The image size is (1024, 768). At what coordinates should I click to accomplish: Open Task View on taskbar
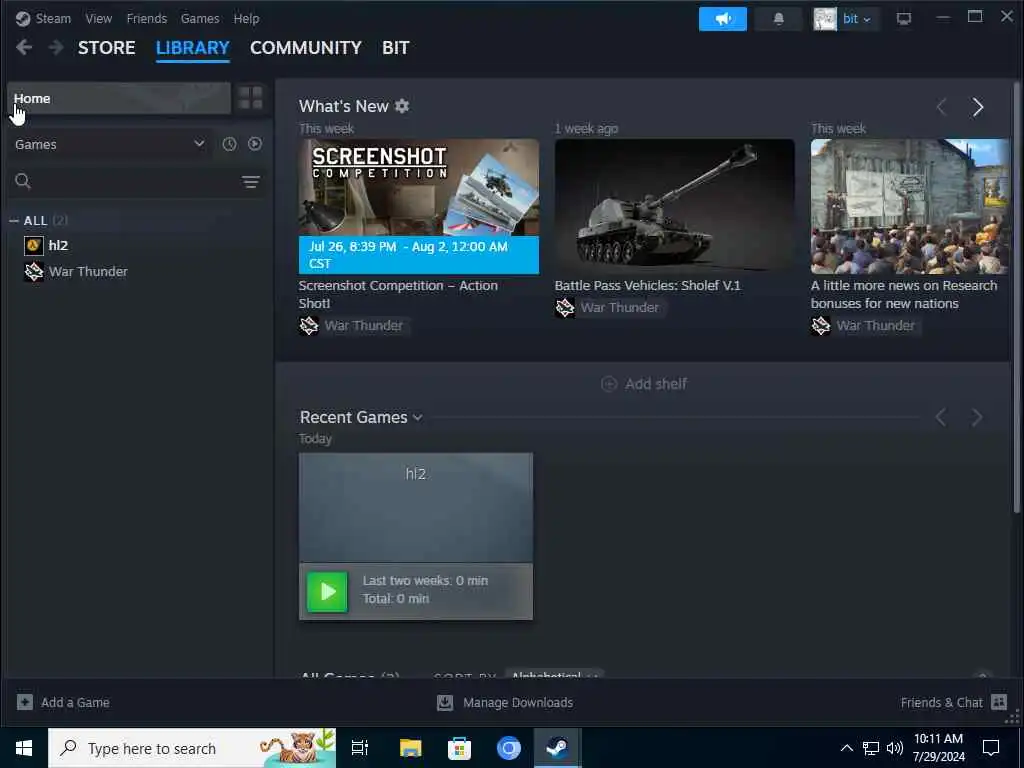(360, 748)
